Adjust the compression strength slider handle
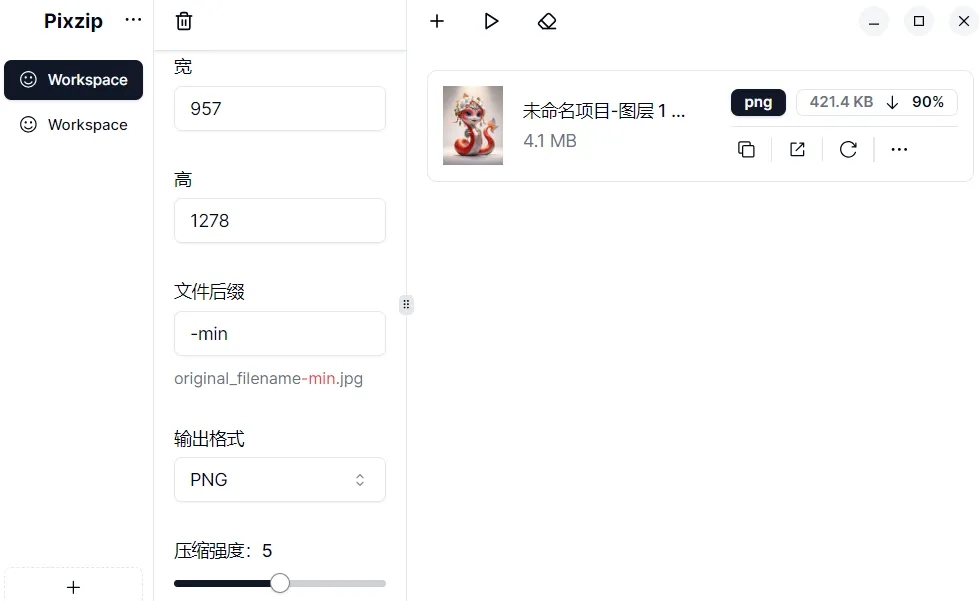This screenshot has height=601, width=979. coord(280,583)
